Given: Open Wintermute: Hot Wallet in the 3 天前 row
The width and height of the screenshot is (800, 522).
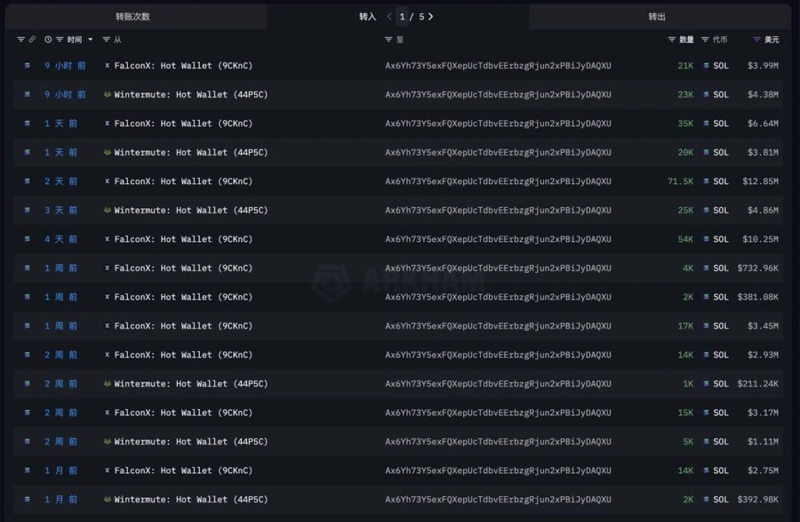Looking at the screenshot, I should pos(190,211).
